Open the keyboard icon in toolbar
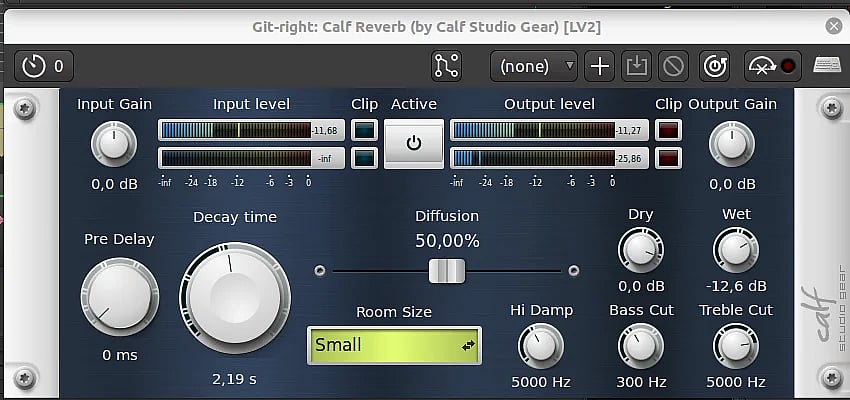 pos(827,66)
